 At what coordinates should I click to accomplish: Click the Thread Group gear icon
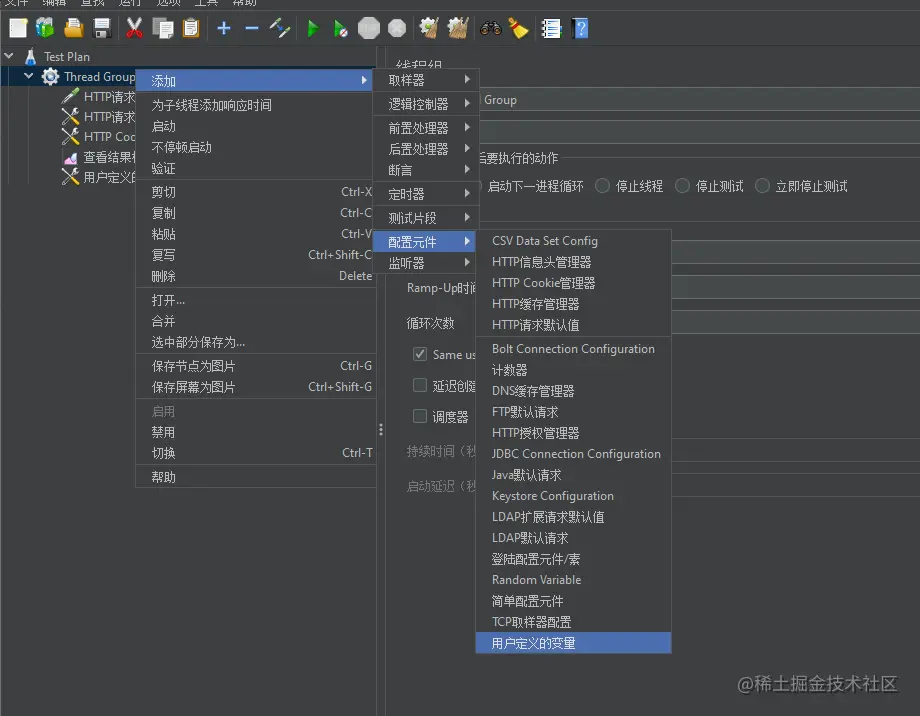pyautogui.click(x=50, y=76)
